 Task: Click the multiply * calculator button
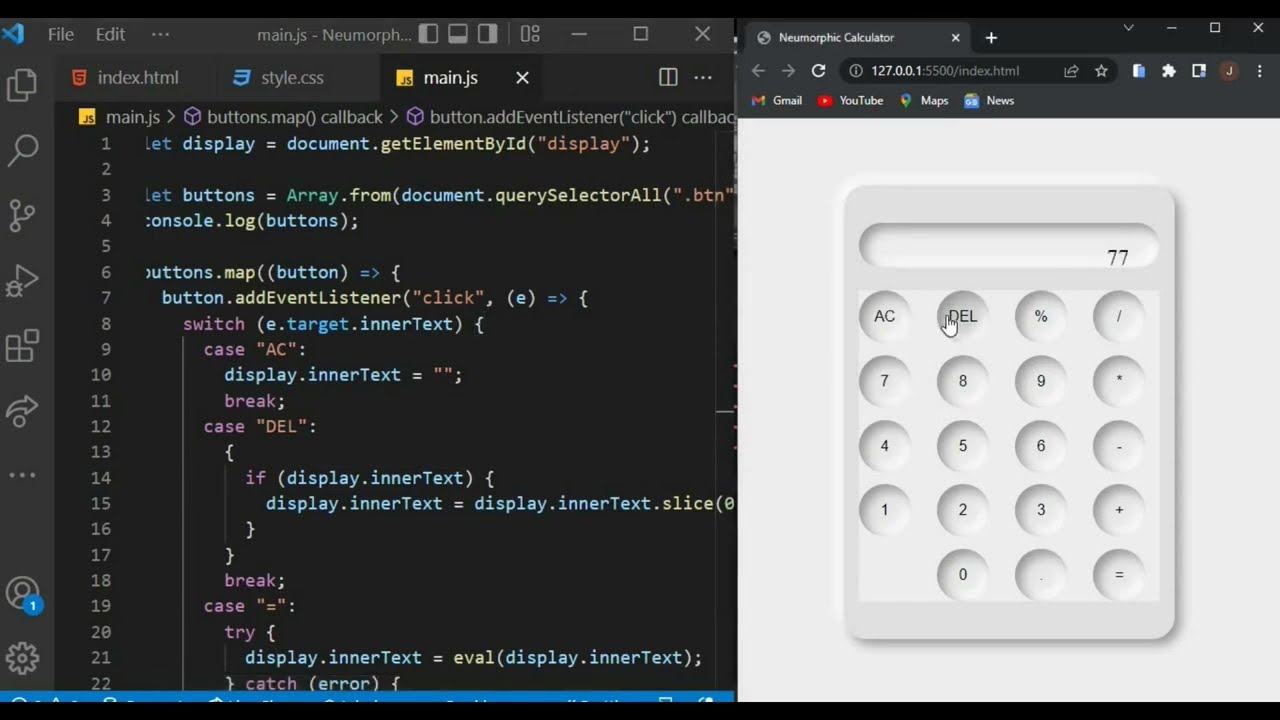click(x=1119, y=381)
